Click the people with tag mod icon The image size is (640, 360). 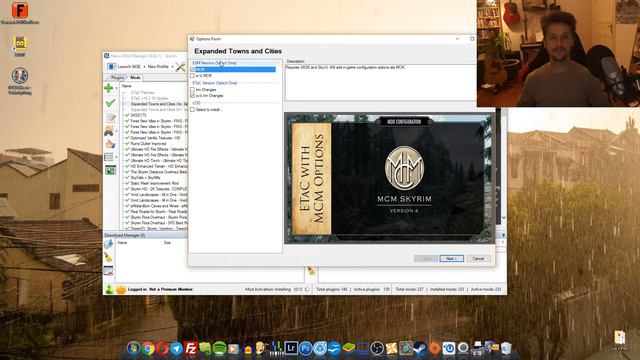pyautogui.click(x=109, y=131)
